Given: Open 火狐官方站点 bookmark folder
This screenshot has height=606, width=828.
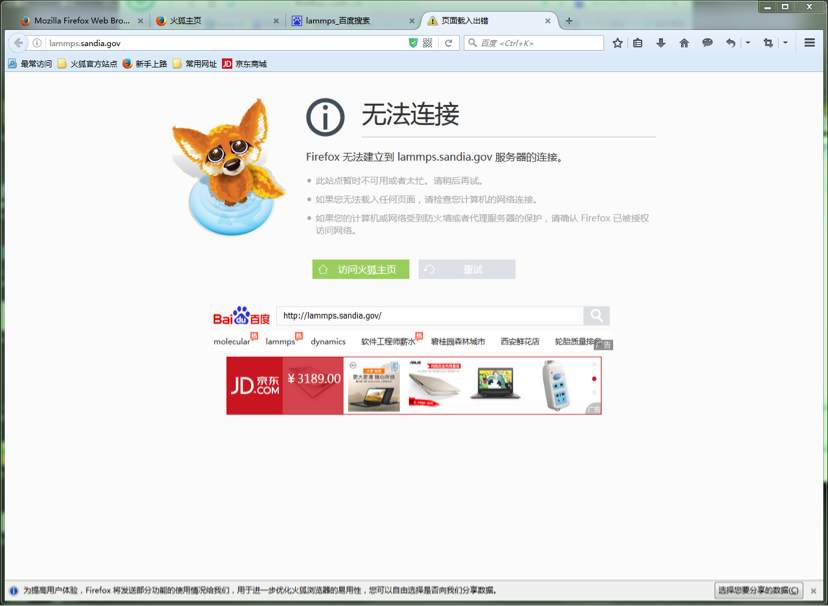Looking at the screenshot, I should point(88,64).
